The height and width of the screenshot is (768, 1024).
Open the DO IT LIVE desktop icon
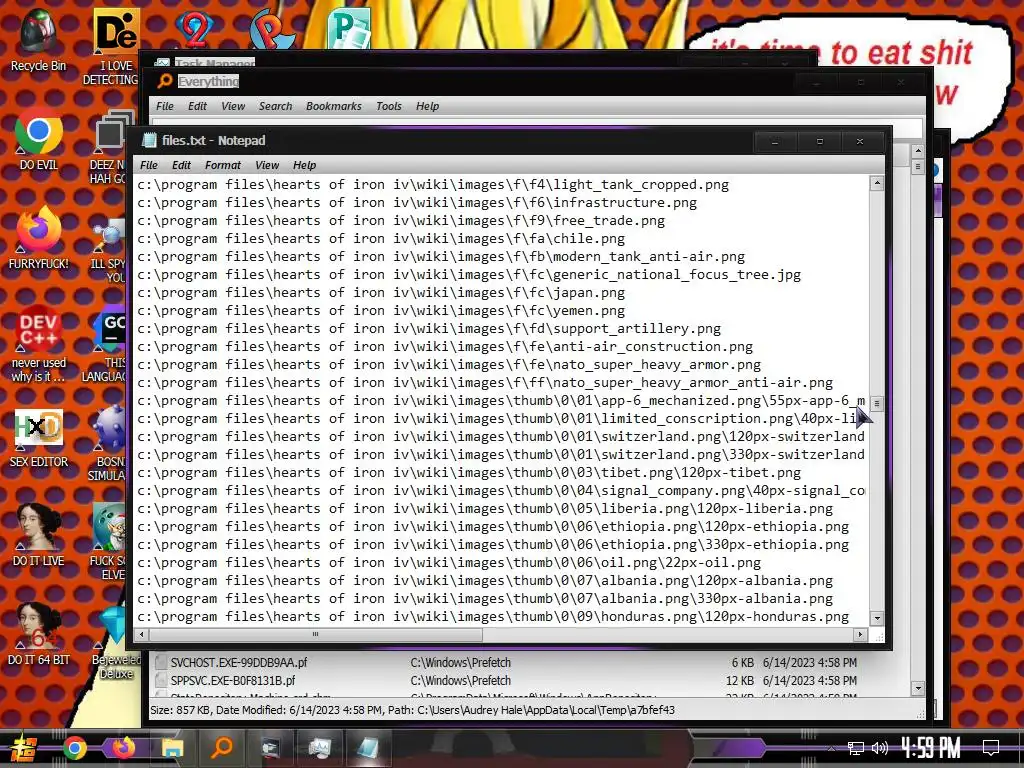coord(39,536)
